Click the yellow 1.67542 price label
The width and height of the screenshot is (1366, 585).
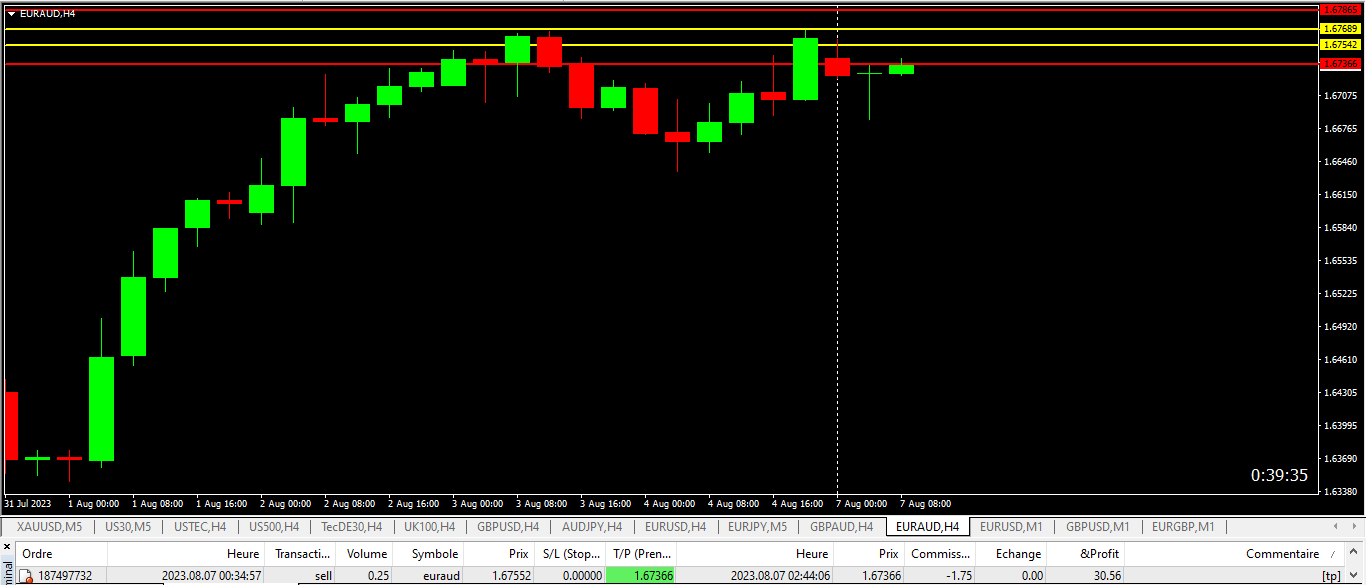1340,45
